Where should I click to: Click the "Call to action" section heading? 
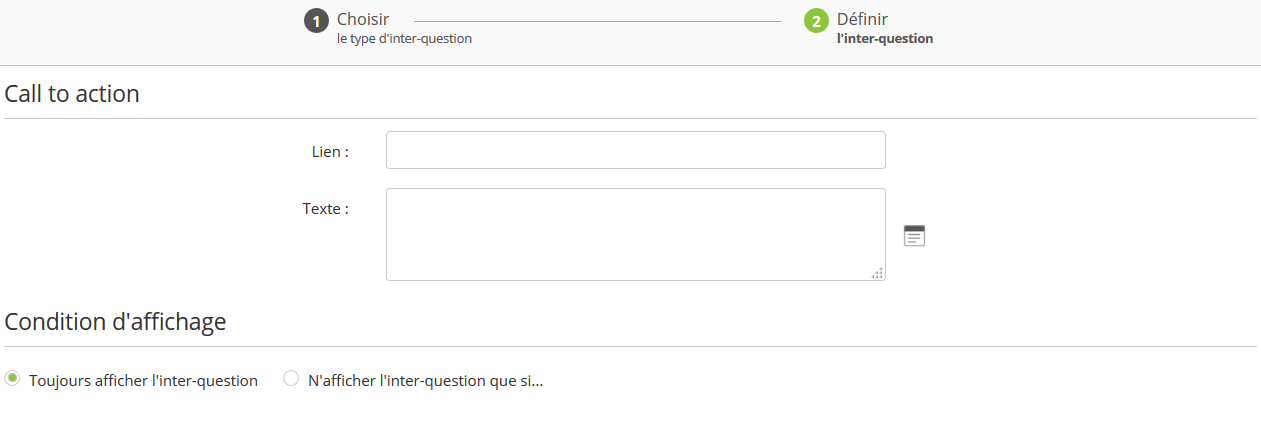tap(72, 94)
